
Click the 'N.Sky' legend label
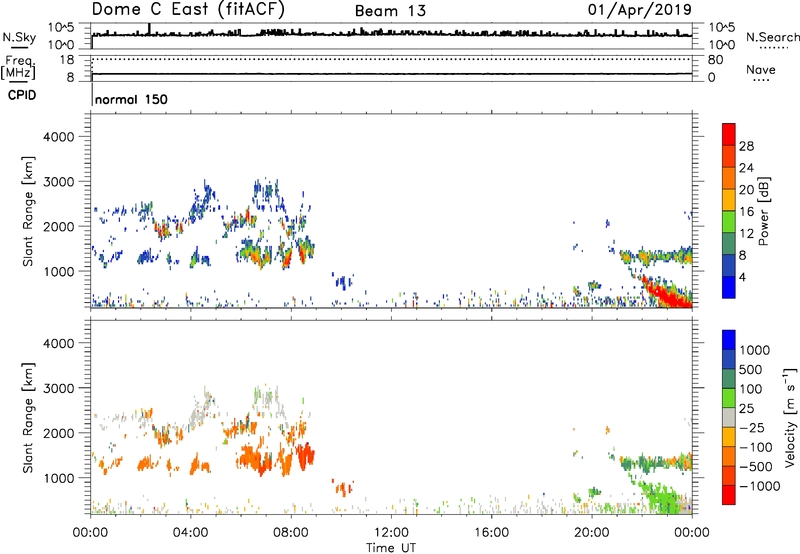point(19,37)
